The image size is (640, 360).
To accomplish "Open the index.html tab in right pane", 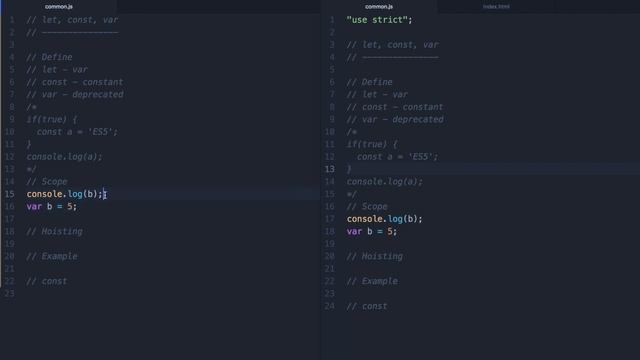I will [496, 7].
